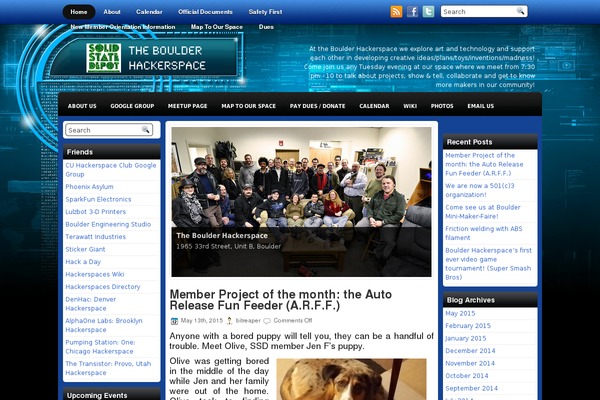The height and width of the screenshot is (400, 600).
Task: Click the Boulder Hackerspace group photo
Action: [x=301, y=202]
